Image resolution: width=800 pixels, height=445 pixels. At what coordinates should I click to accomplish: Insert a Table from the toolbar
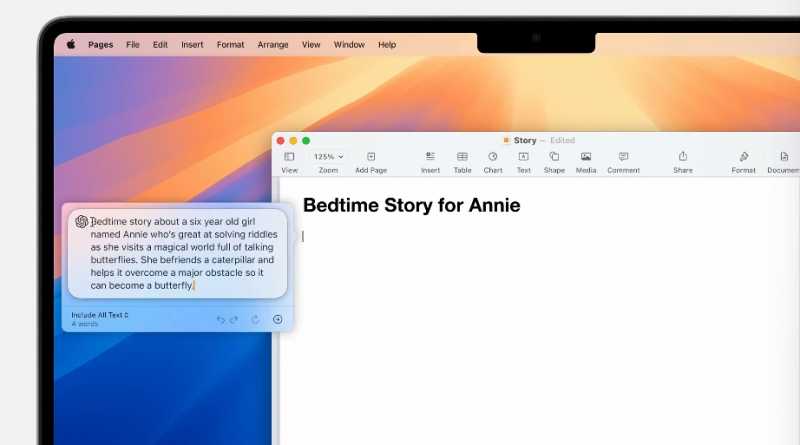coord(462,157)
